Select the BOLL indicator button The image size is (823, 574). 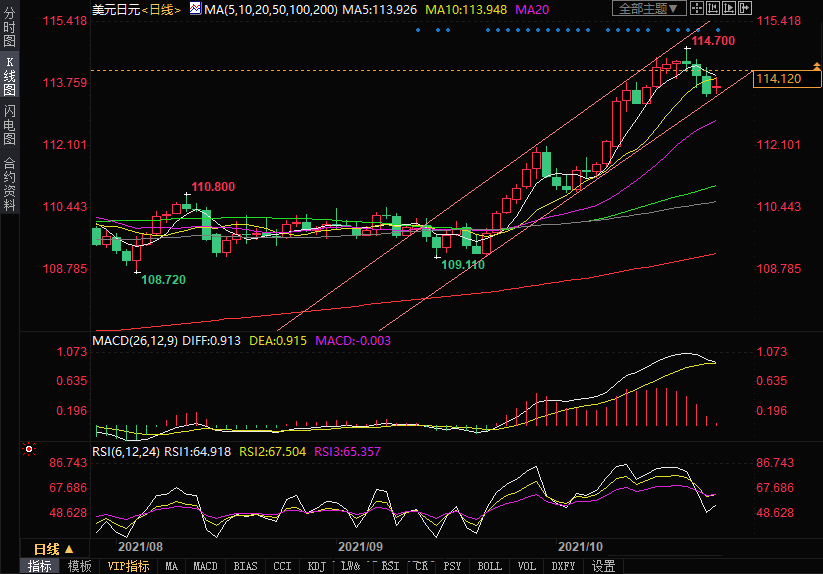[489, 566]
